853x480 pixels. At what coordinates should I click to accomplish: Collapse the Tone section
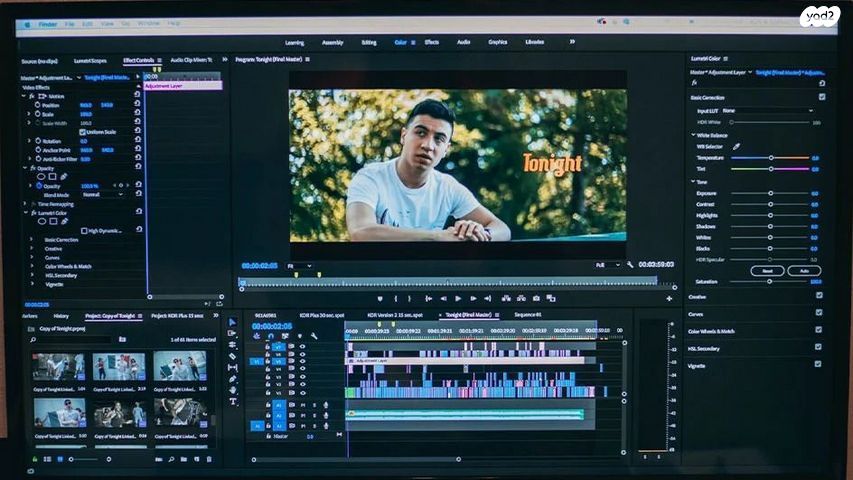click(x=693, y=181)
